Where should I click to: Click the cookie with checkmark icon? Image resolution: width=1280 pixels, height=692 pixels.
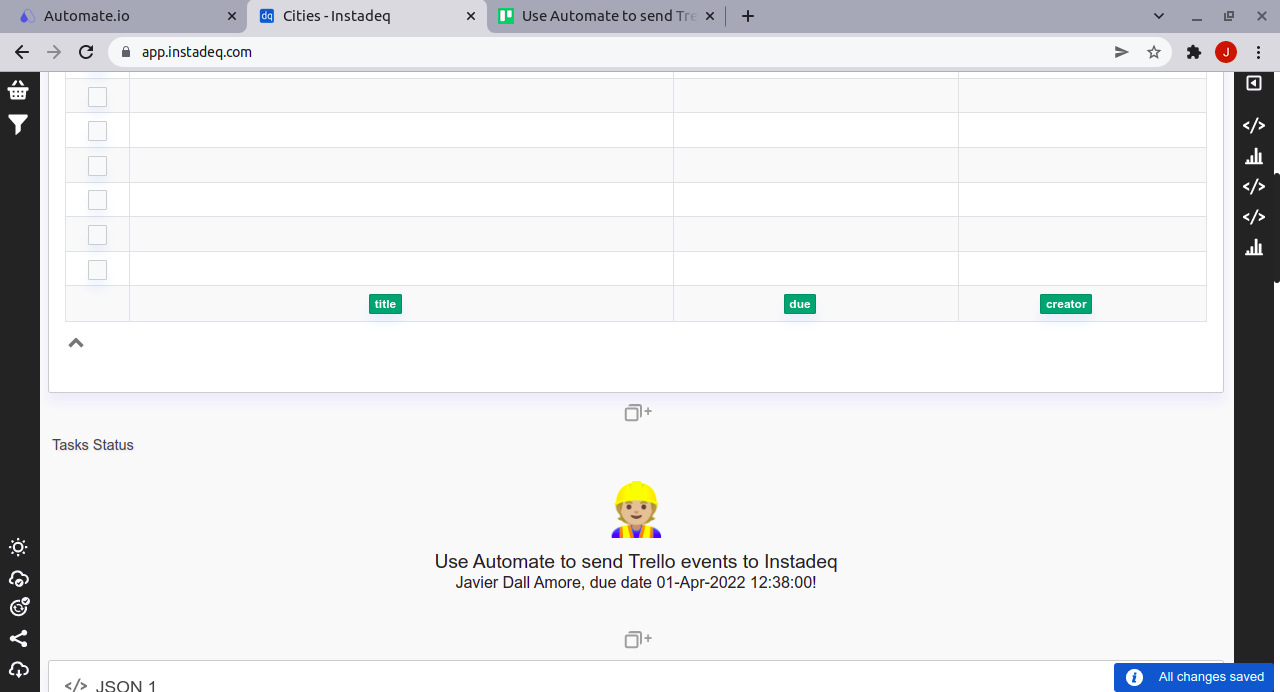18,607
